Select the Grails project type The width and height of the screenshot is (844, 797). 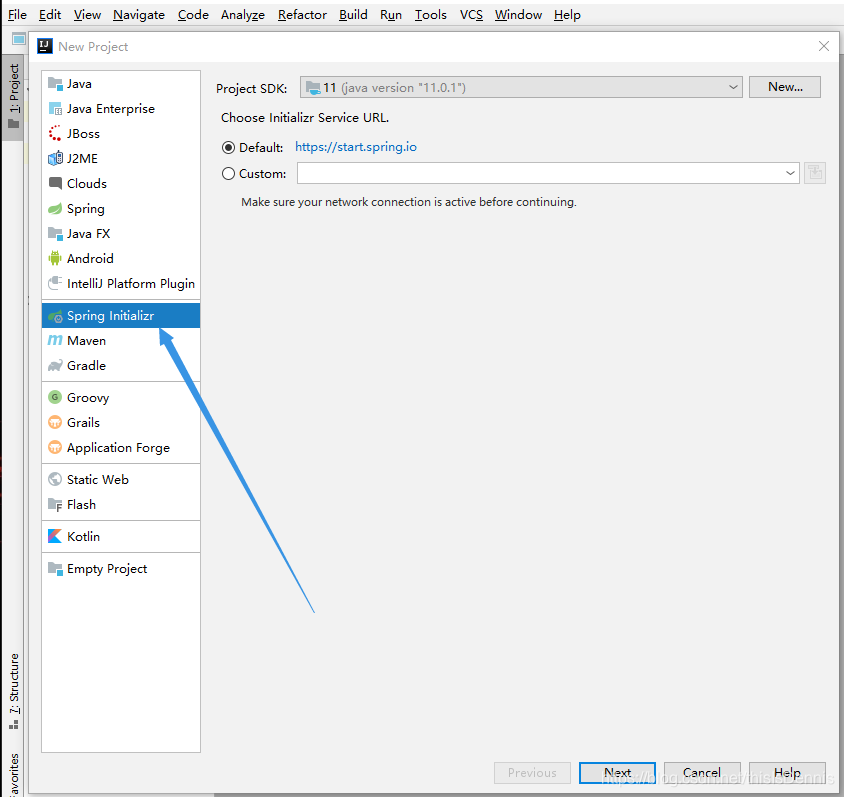tap(121, 423)
